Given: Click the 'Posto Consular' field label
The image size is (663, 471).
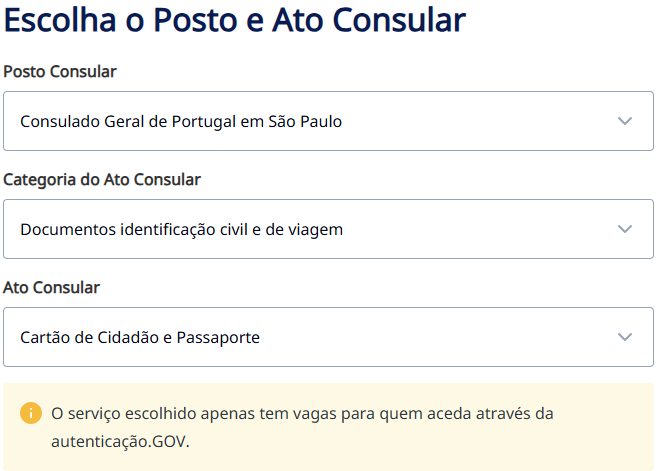Looking at the screenshot, I should pyautogui.click(x=60, y=71).
